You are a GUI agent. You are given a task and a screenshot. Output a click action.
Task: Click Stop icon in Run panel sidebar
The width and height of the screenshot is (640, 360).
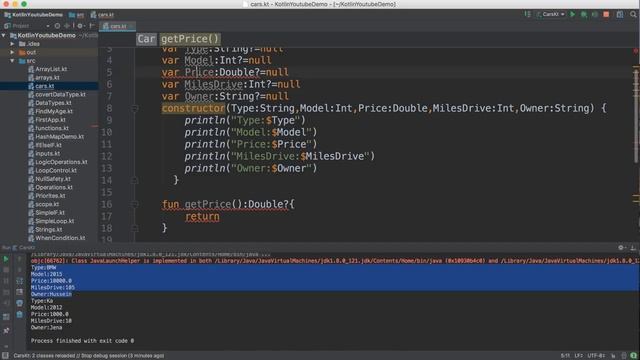tap(6, 270)
